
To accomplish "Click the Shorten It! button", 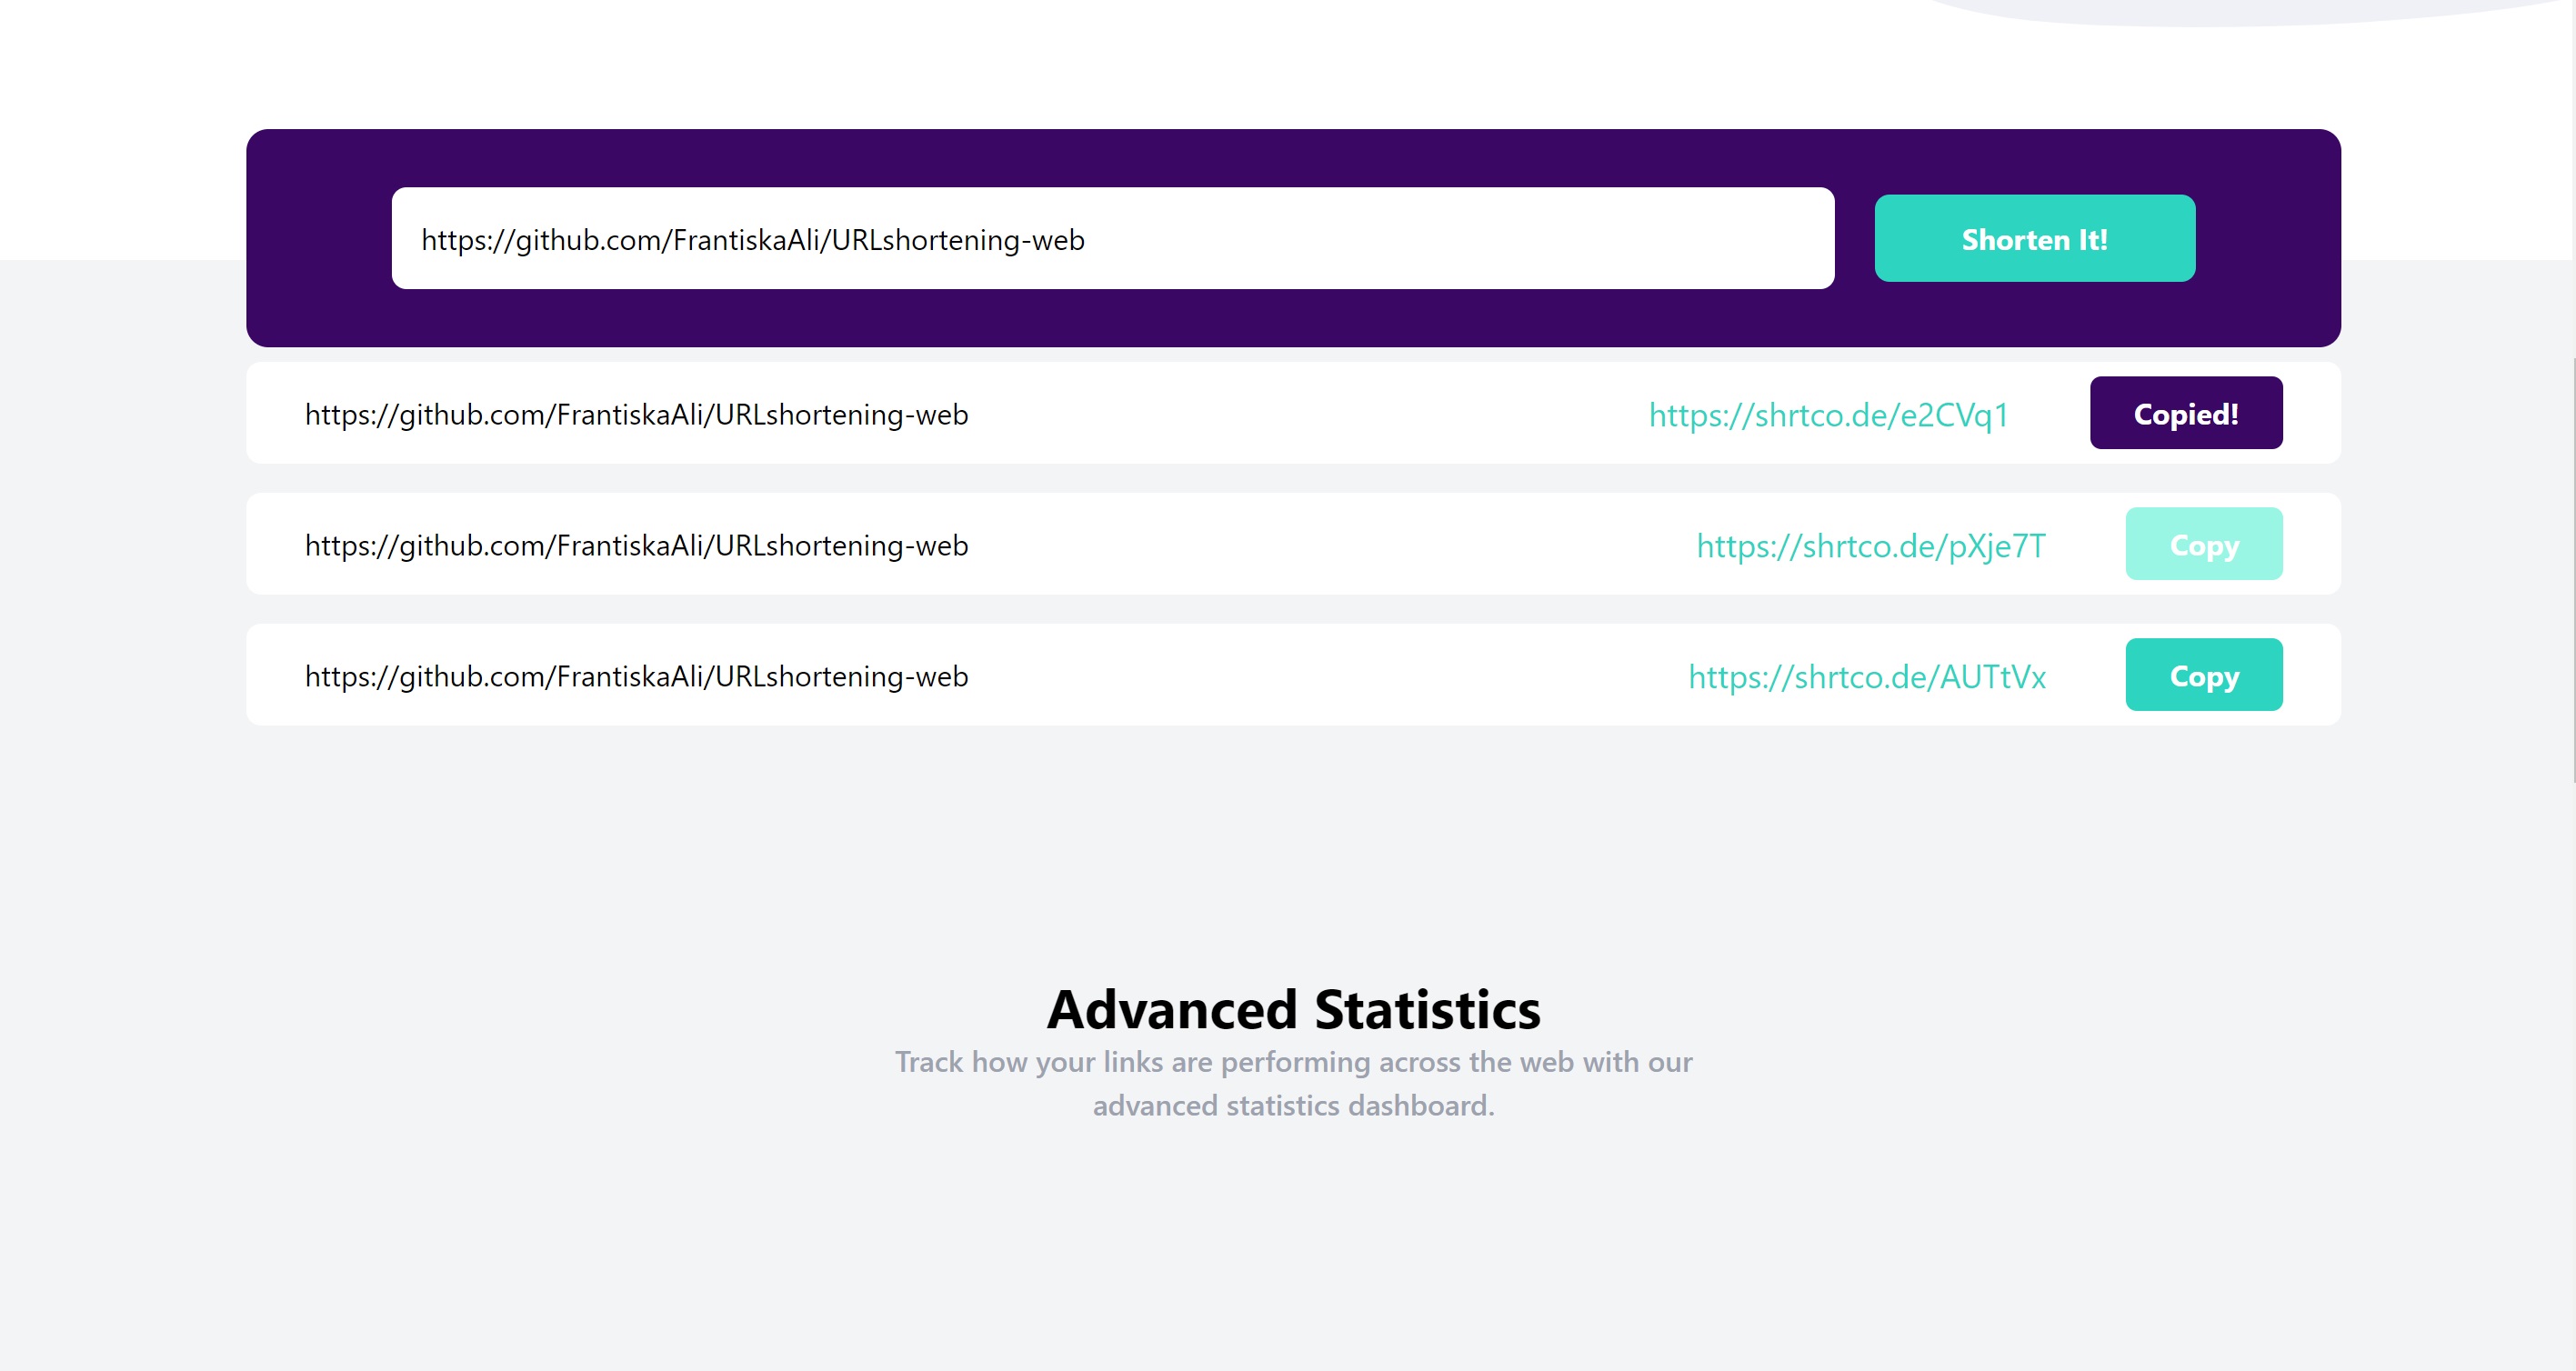I will point(2033,239).
